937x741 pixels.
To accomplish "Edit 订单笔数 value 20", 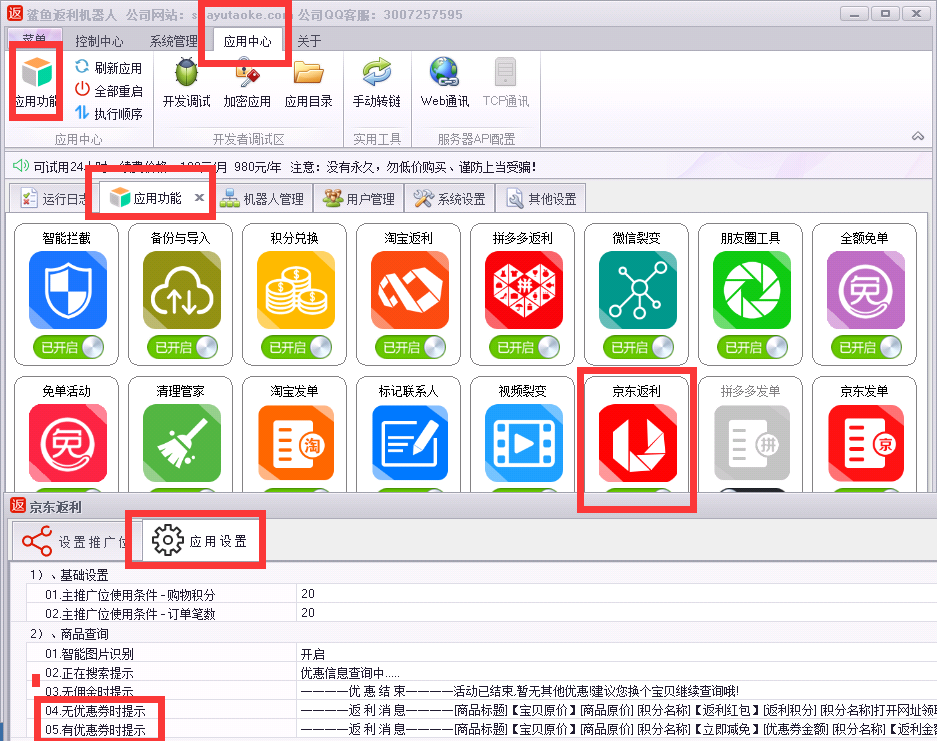I will tap(616, 613).
